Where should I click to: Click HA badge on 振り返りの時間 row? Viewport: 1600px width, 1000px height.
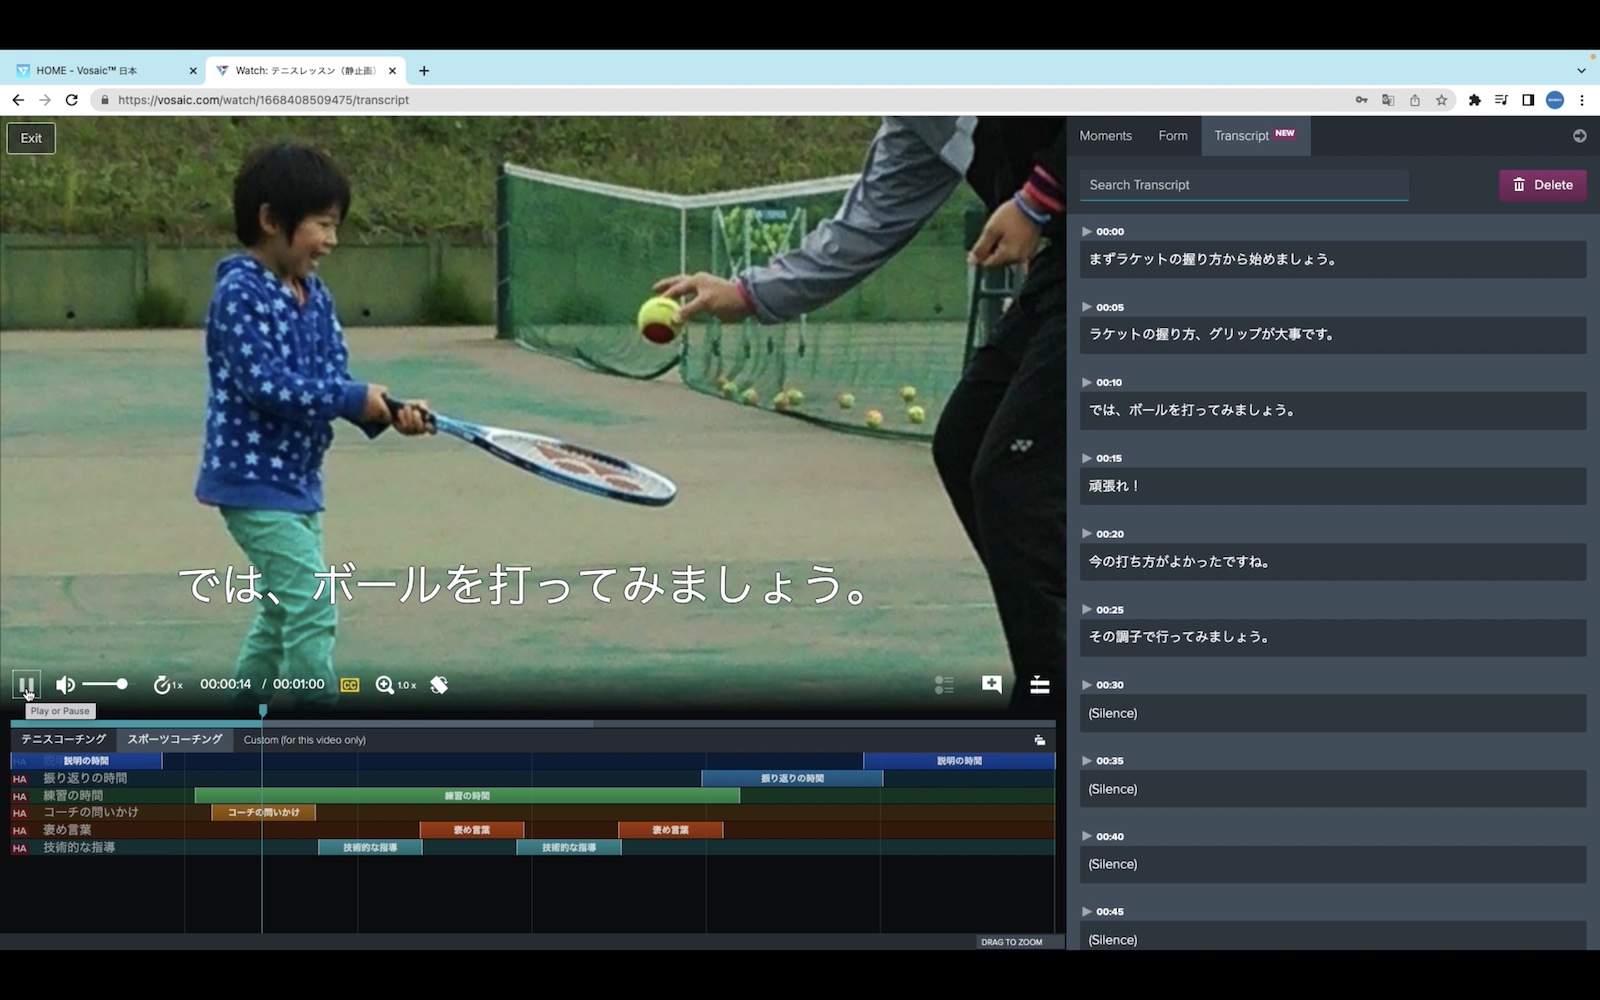pyautogui.click(x=20, y=779)
